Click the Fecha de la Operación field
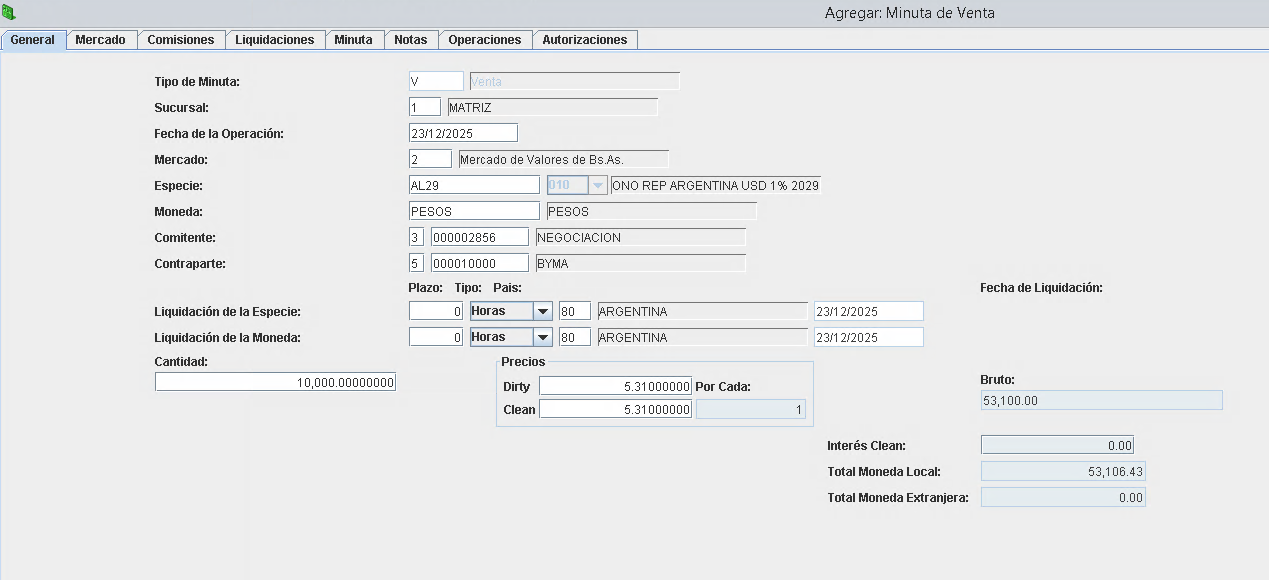This screenshot has width=1269, height=580. (x=463, y=133)
